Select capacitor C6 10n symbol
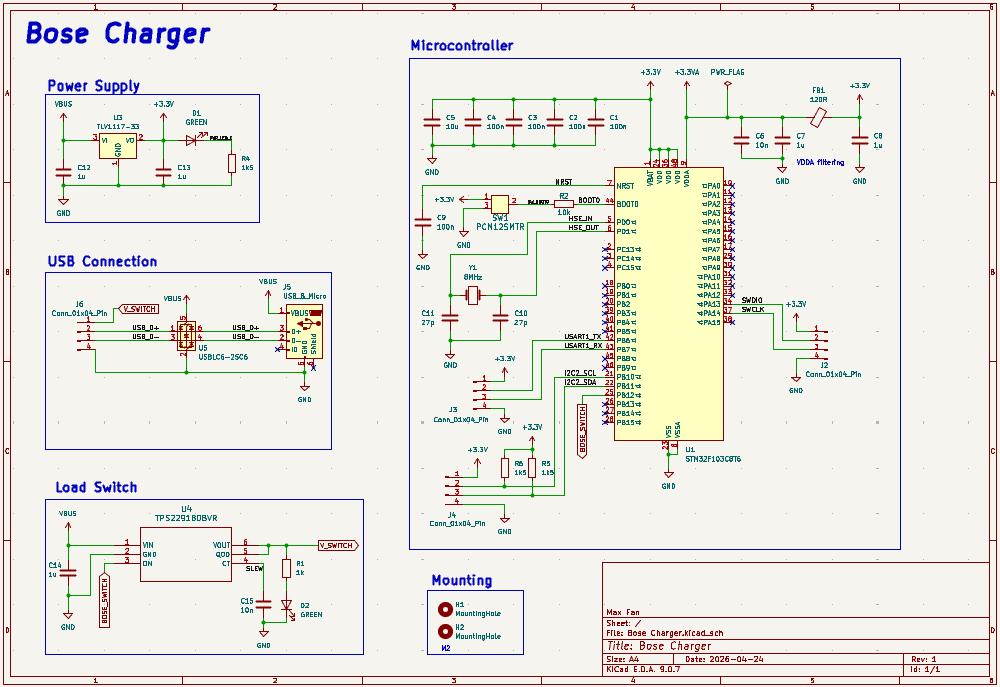This screenshot has height=687, width=1000. click(741, 140)
